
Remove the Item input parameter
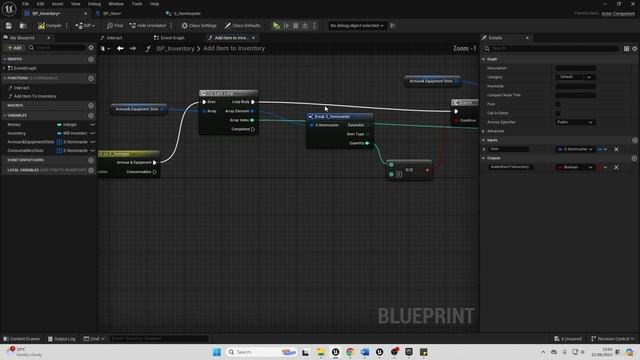coord(616,149)
